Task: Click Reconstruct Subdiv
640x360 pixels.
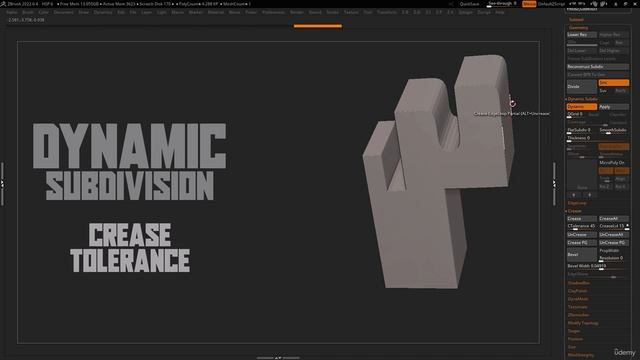Action: pos(598,67)
